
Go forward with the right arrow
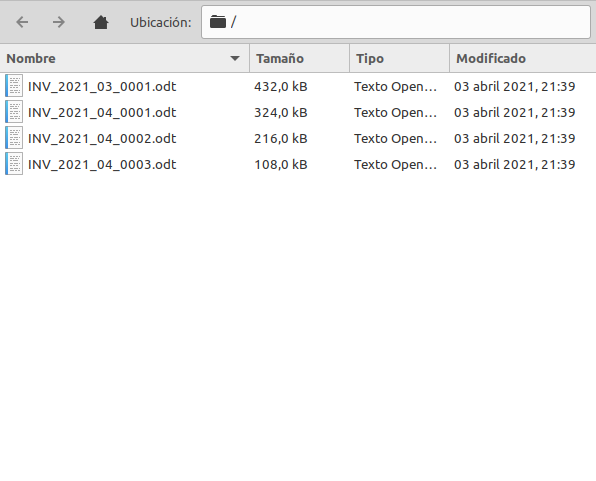pos(59,22)
